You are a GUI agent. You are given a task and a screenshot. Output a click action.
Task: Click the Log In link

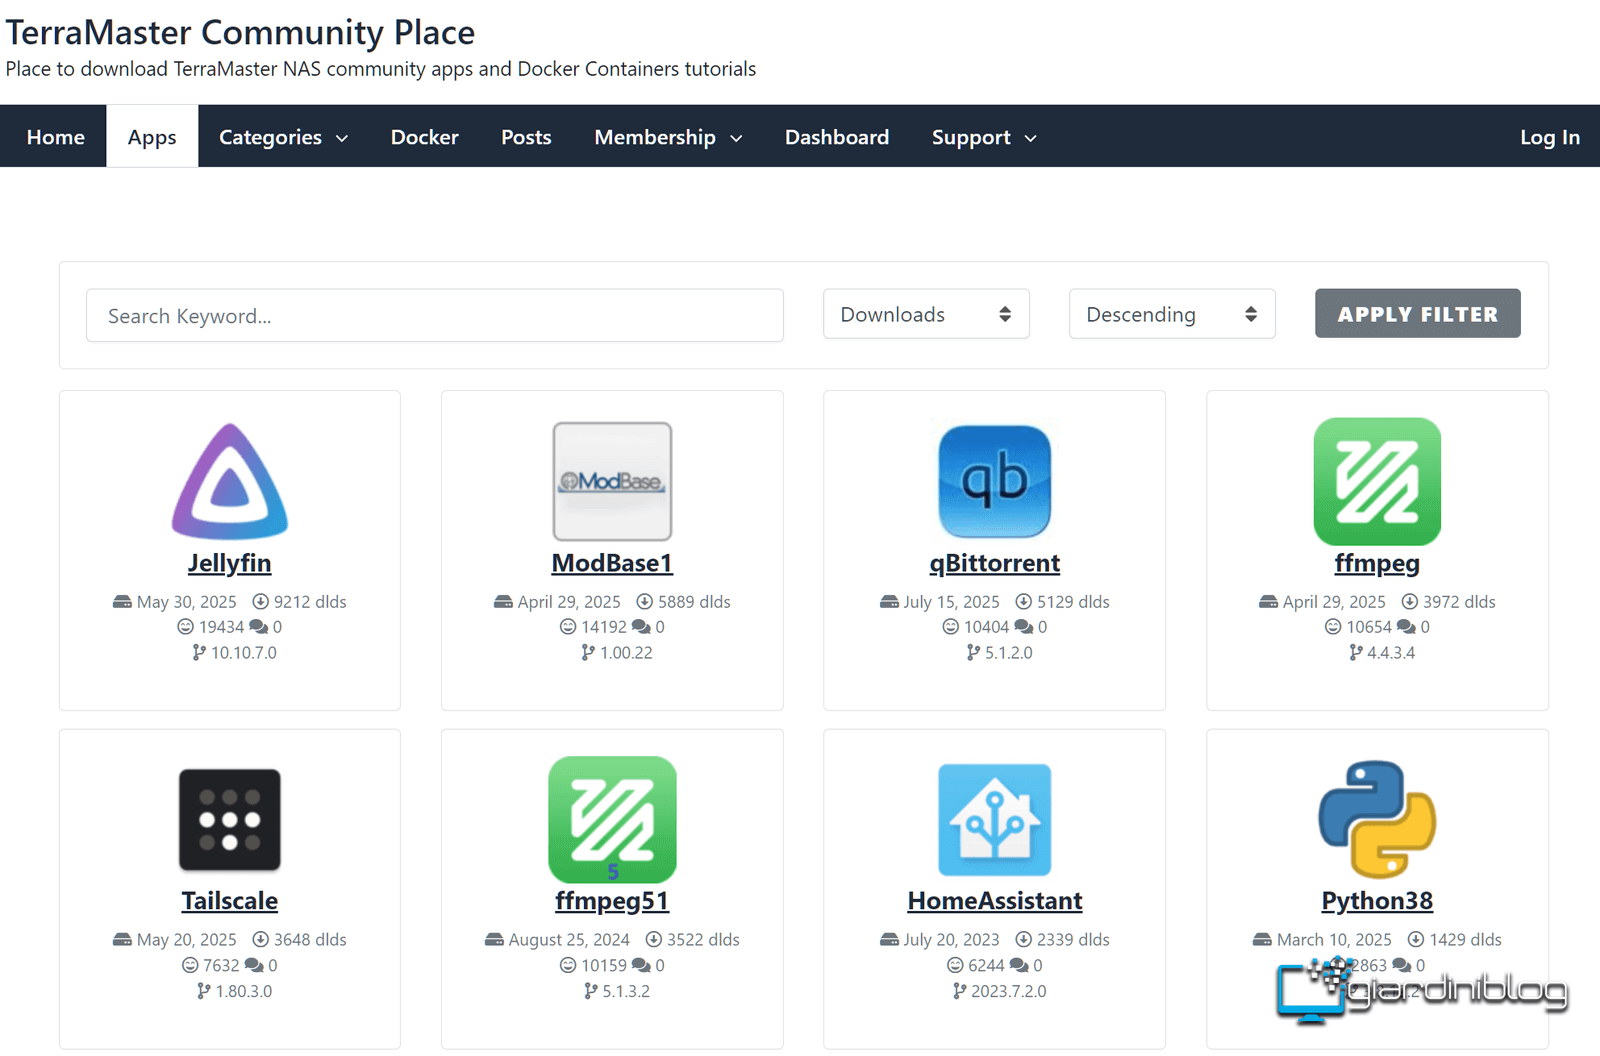(1549, 137)
